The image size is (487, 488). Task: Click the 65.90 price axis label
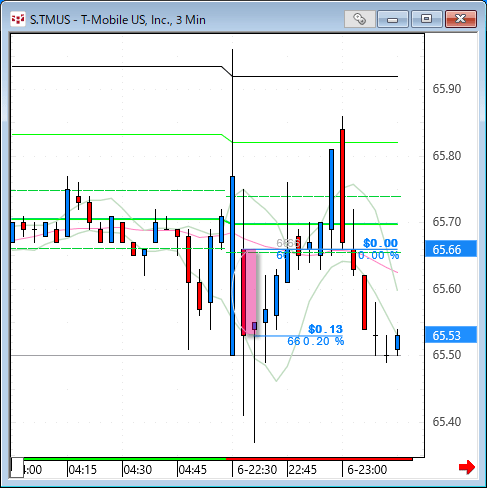point(447,89)
